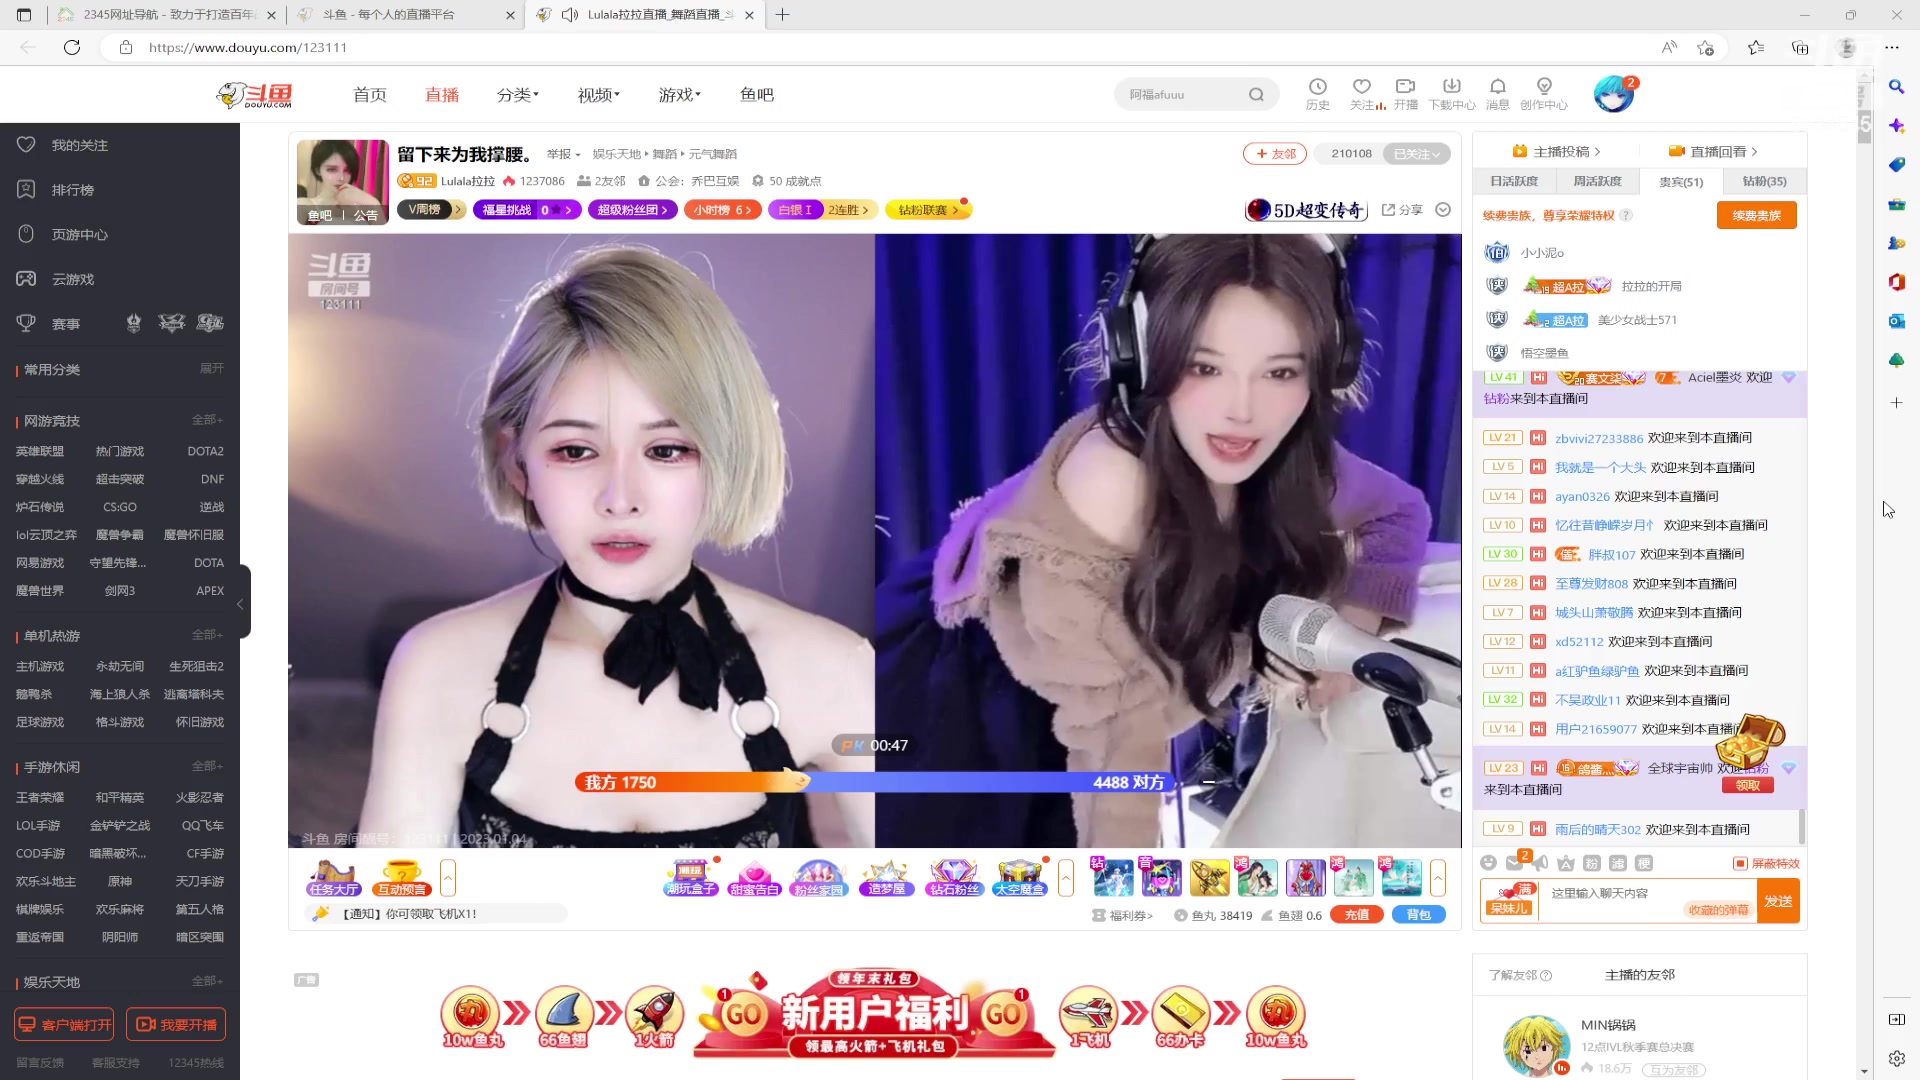This screenshot has width=1920, height=1080.
Task: Expand the 游戏 games dropdown
Action: coord(679,94)
